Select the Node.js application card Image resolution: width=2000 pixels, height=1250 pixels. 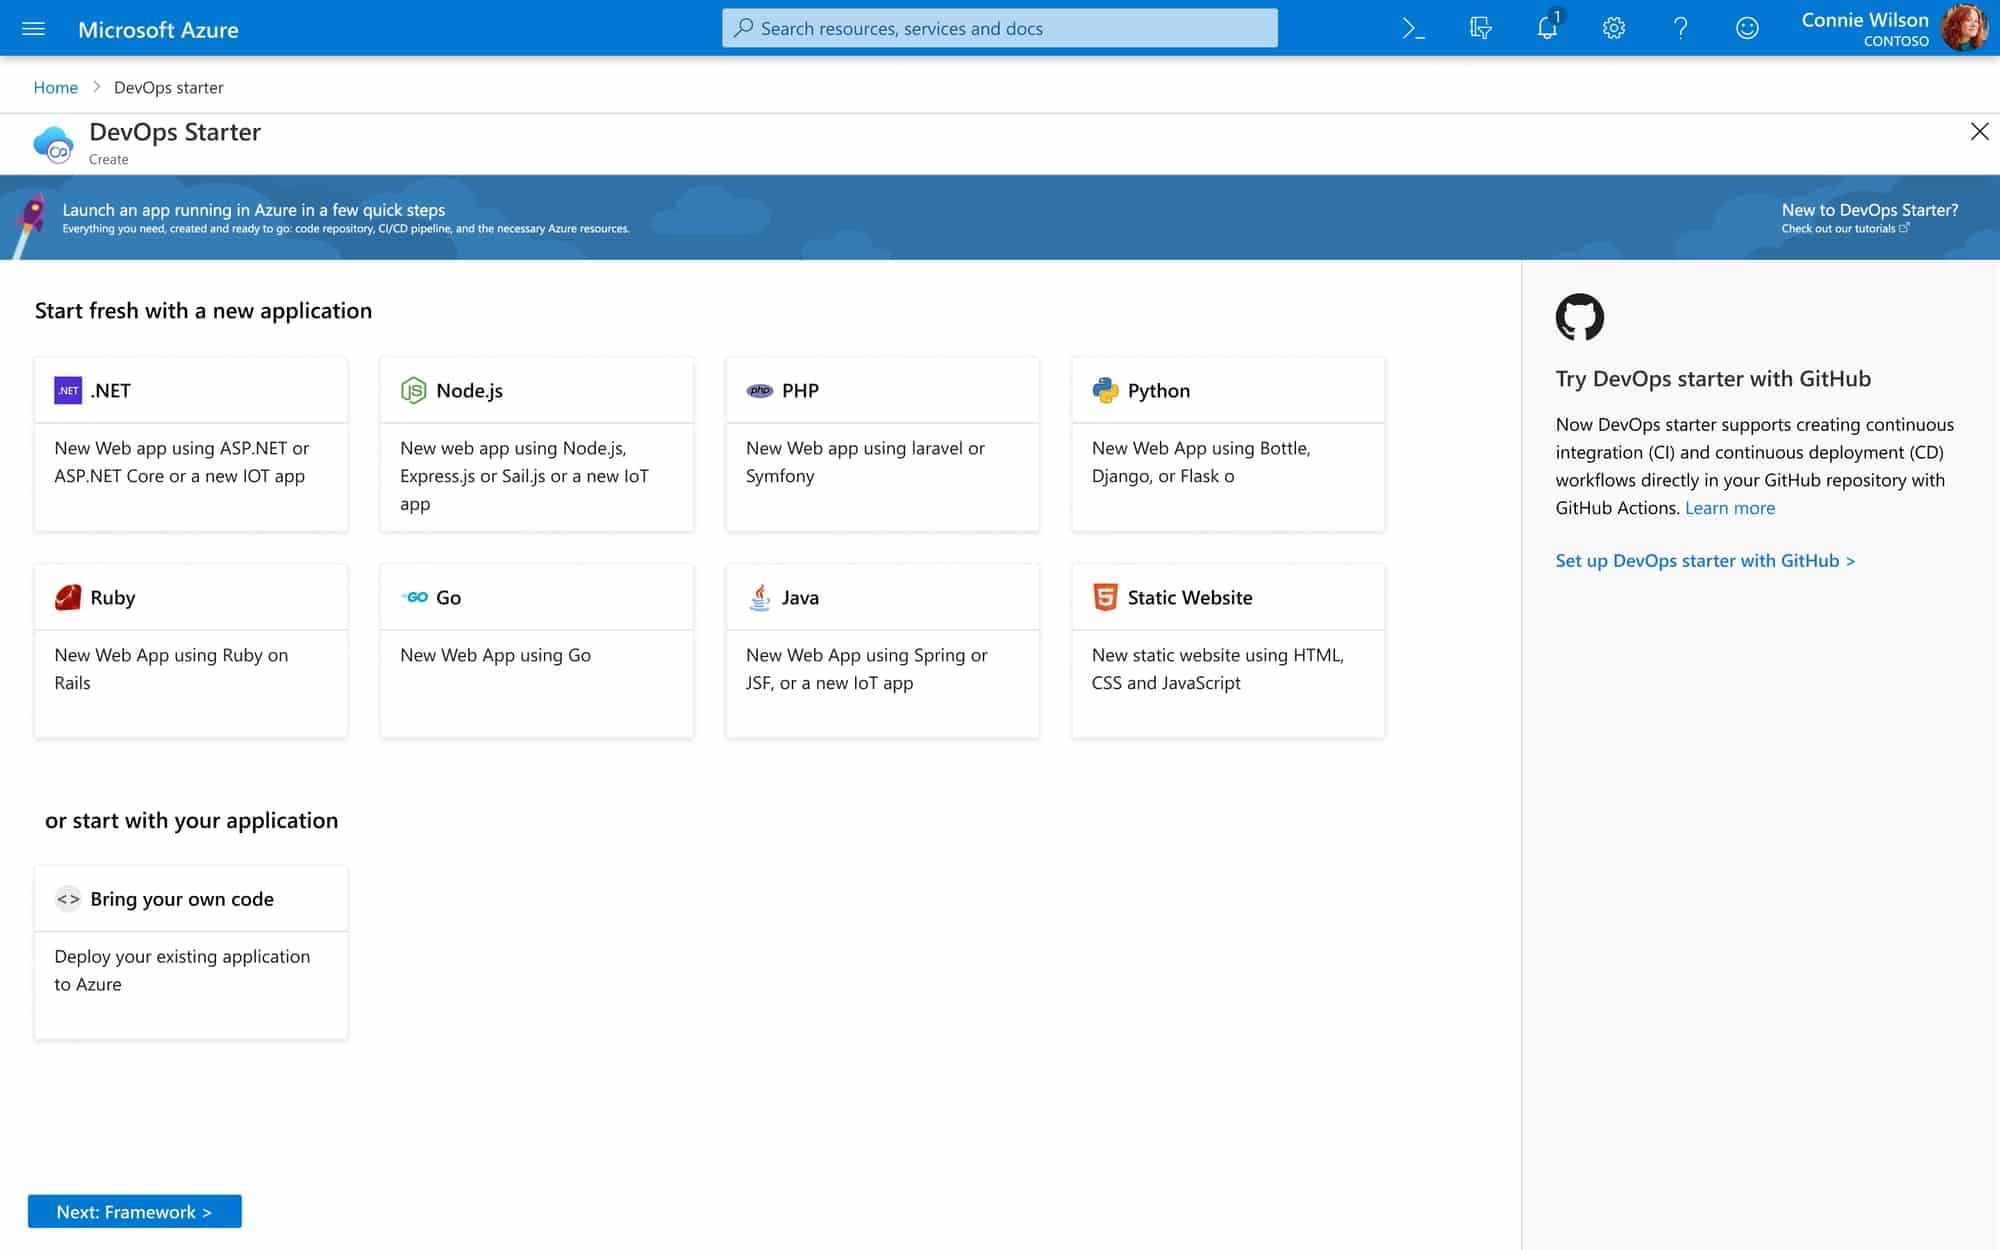tap(536, 443)
